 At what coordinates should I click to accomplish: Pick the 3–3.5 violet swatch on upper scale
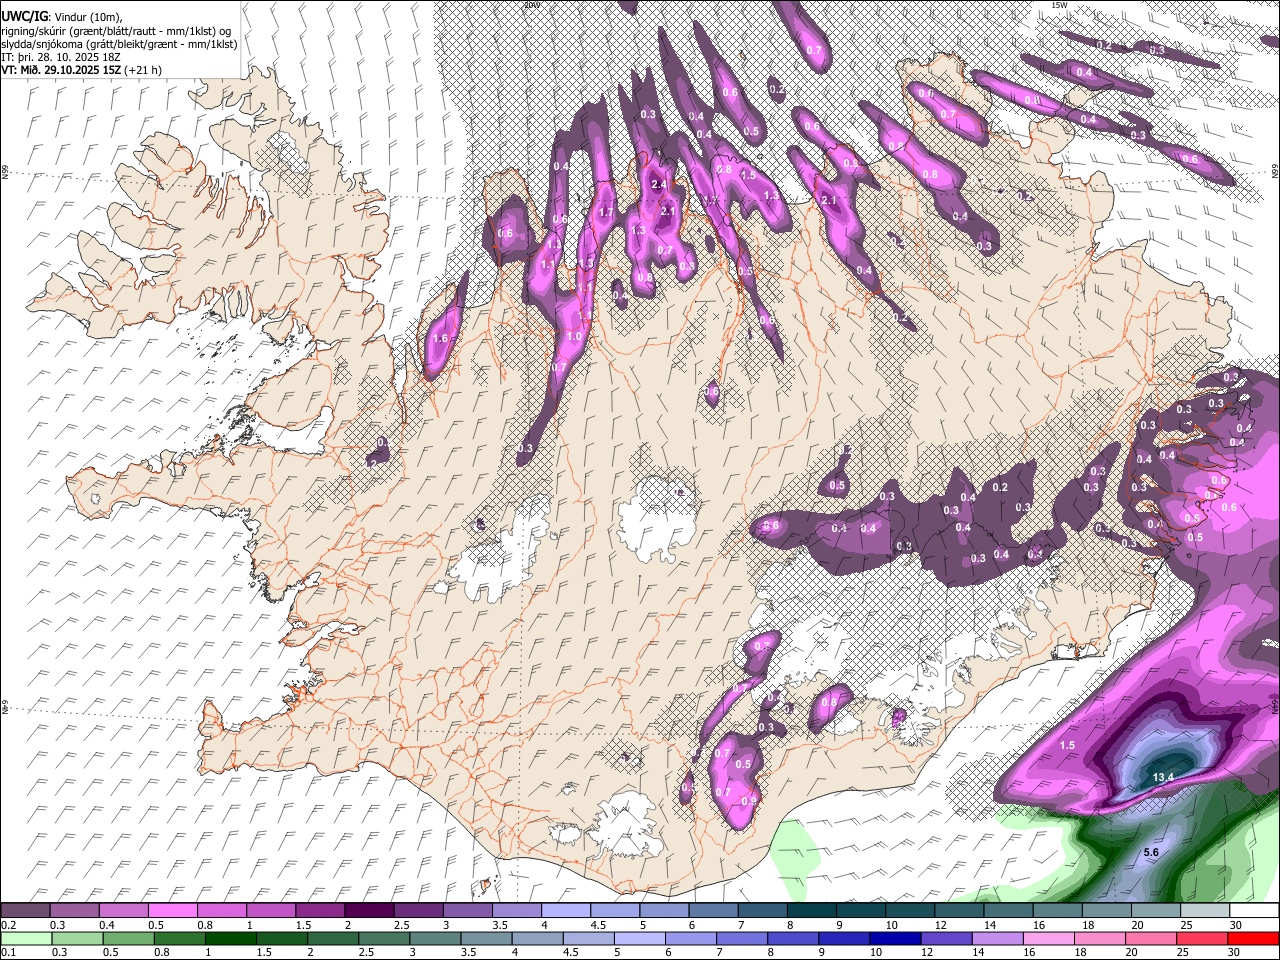467,911
